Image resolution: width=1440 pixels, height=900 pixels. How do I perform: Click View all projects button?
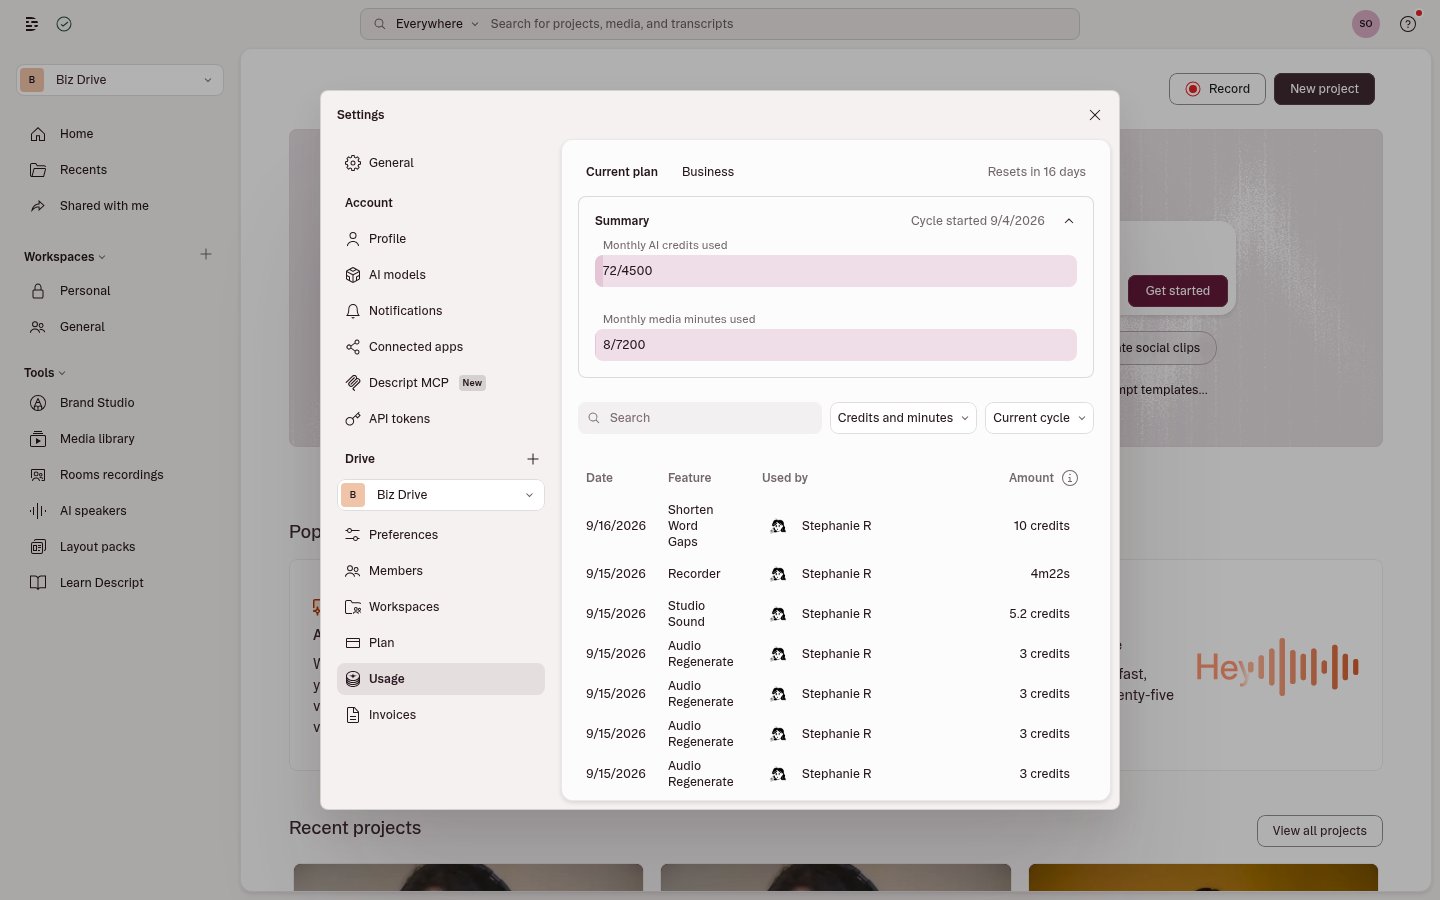point(1319,831)
